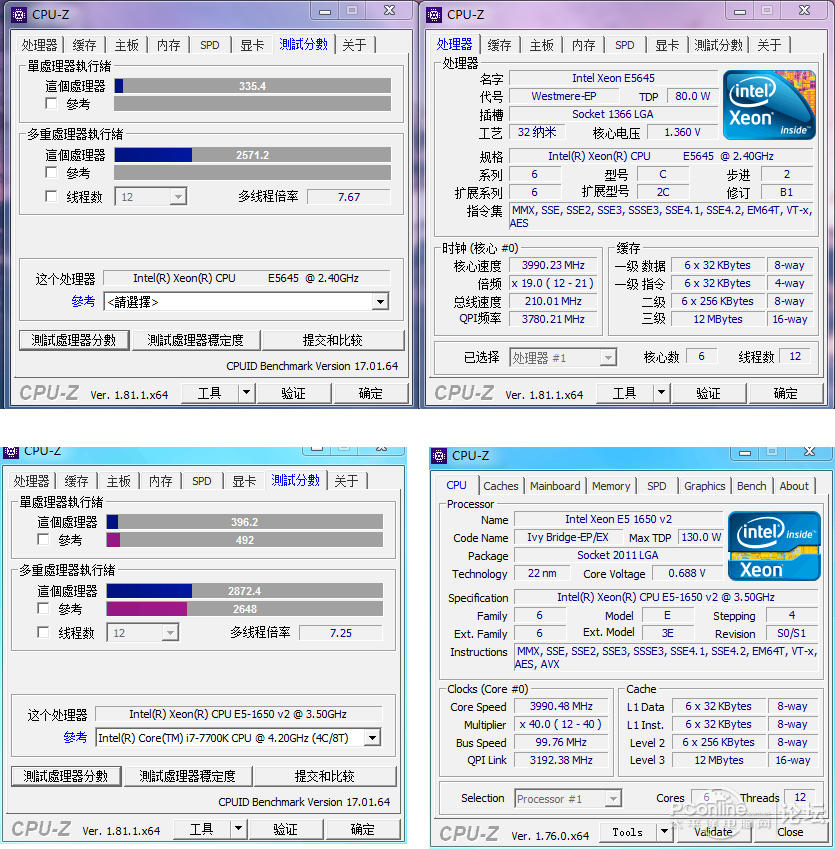Click 測試處理器分數 in the E5645 benchmark window

[74, 340]
